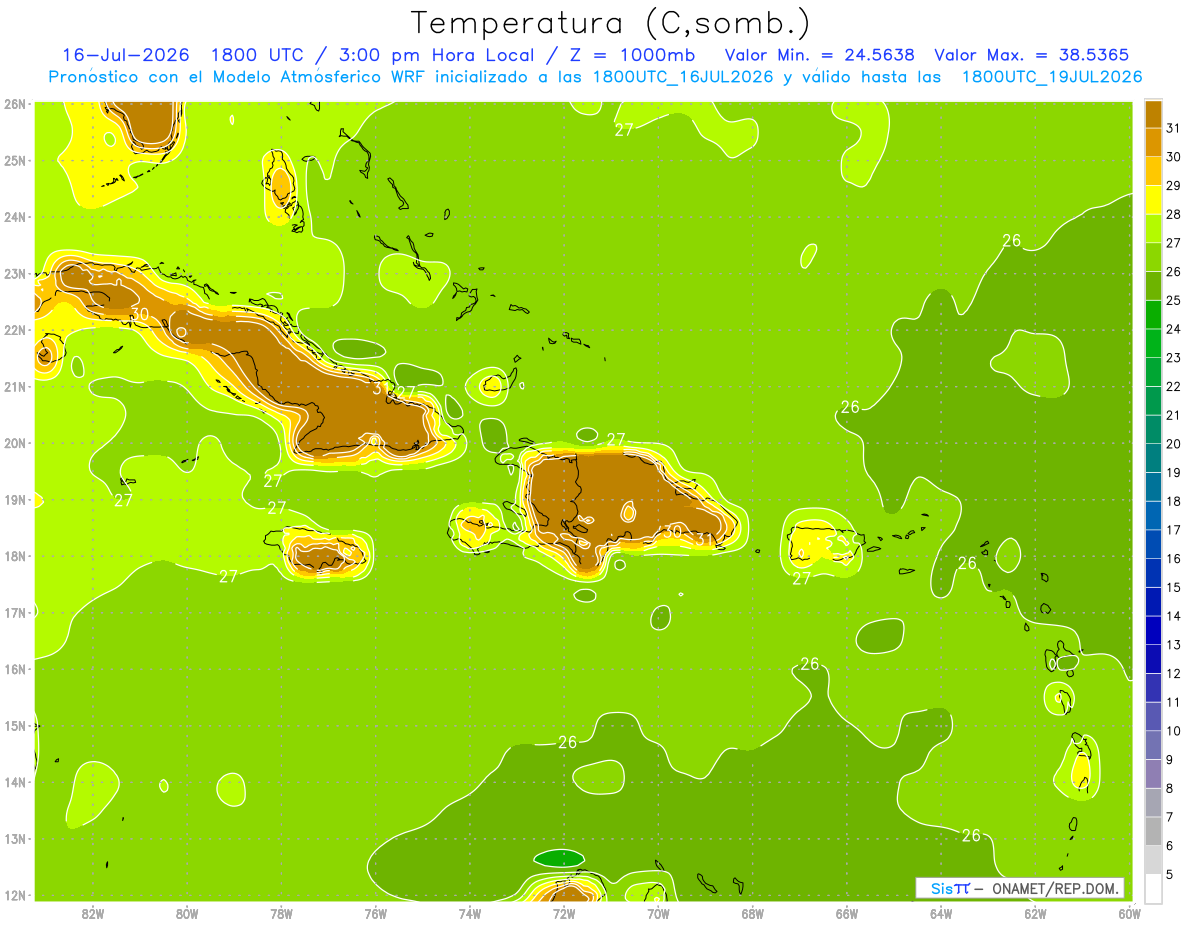
Task: Click "Valor Min. = 24.5638" value
Action: point(819,54)
